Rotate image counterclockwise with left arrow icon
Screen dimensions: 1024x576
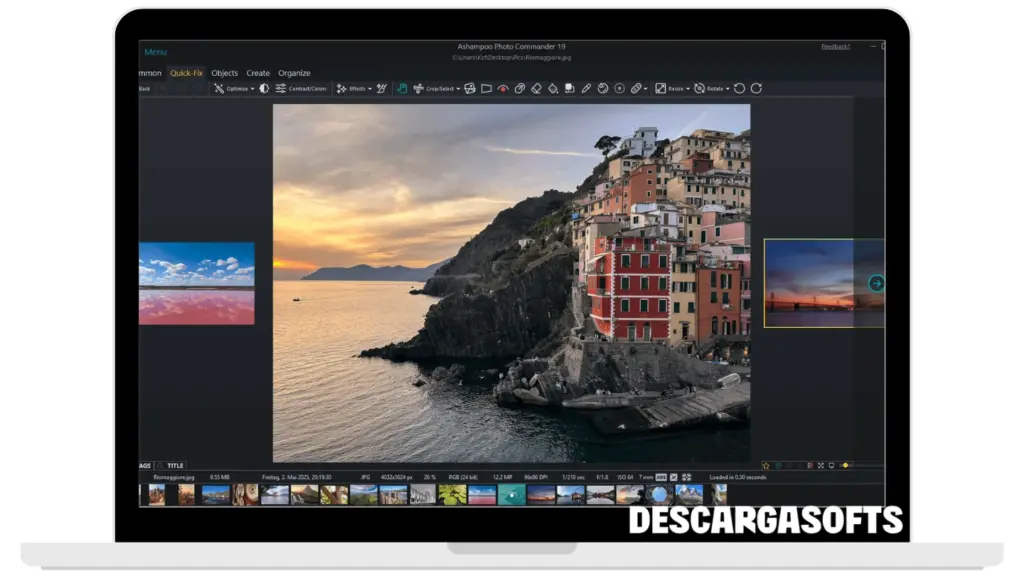(x=739, y=88)
